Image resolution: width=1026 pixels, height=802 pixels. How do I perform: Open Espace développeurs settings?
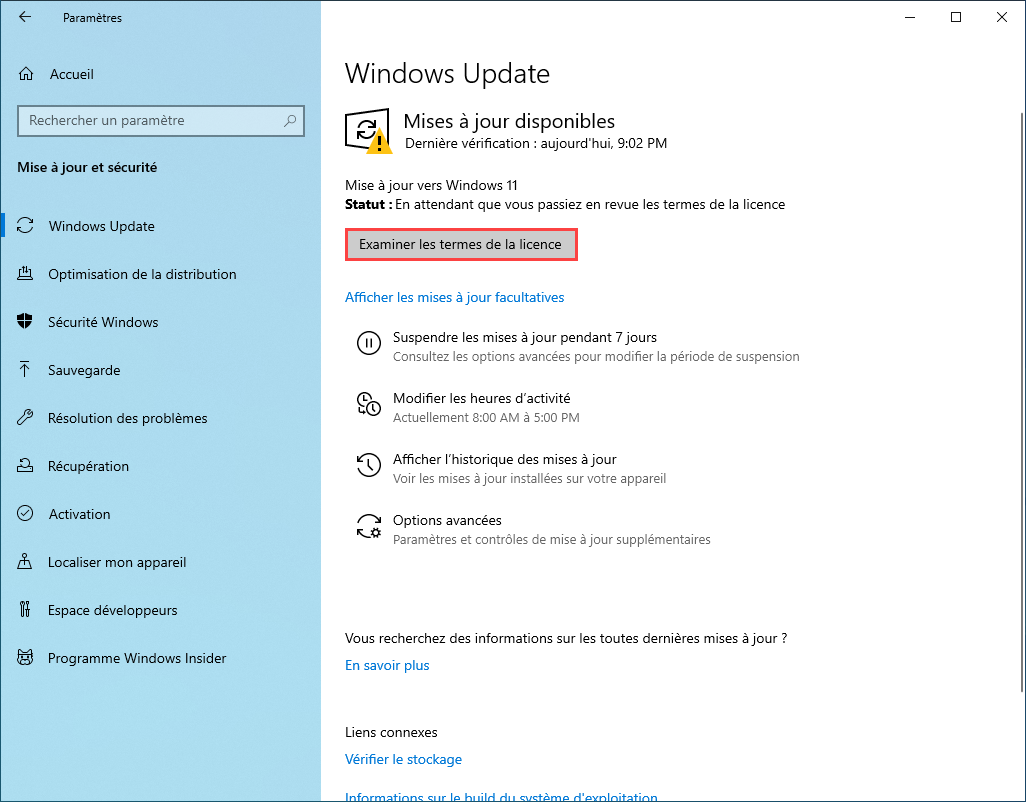[112, 610]
